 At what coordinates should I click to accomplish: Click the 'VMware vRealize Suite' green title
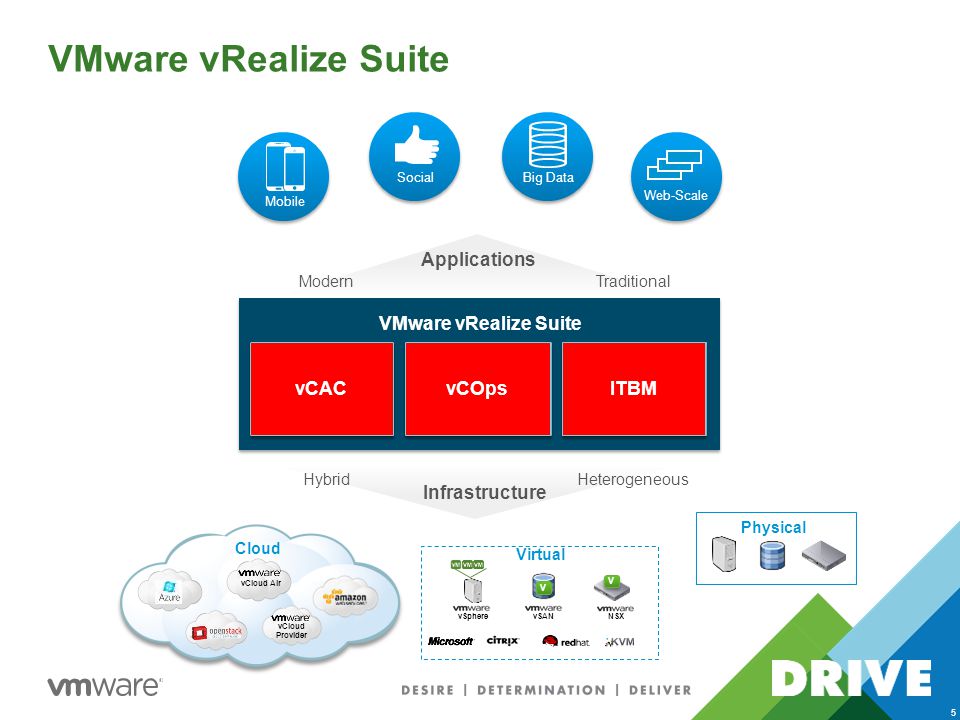coord(249,59)
